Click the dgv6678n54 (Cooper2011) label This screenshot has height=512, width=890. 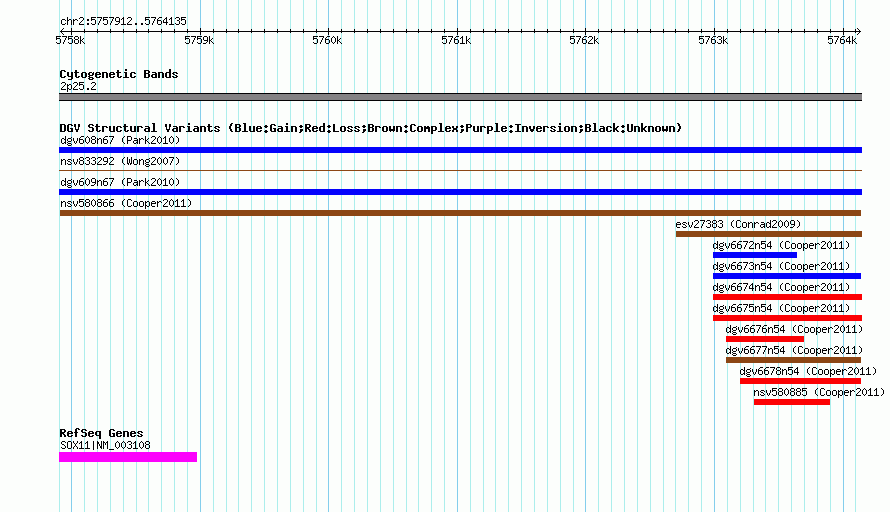point(808,371)
